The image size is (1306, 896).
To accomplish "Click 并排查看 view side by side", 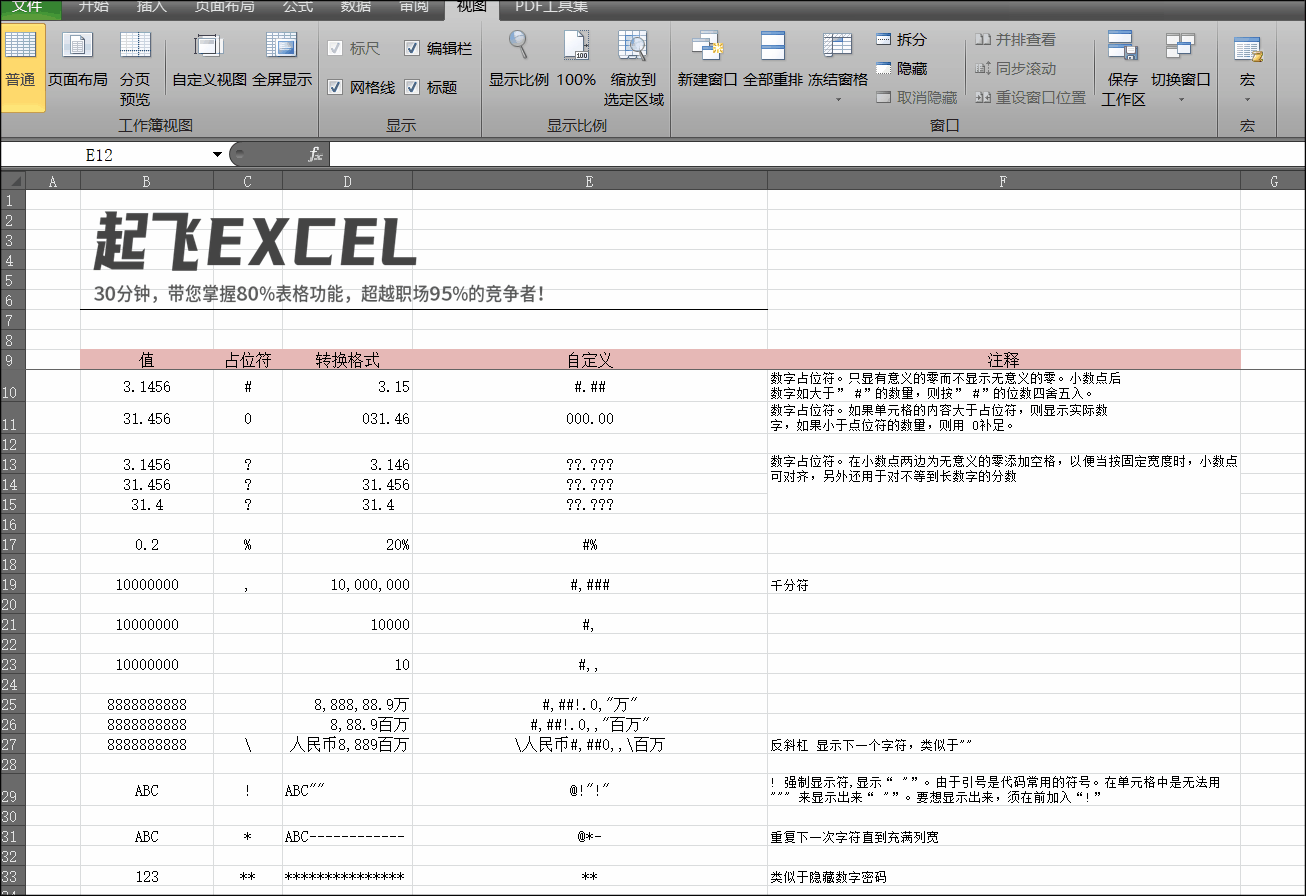I will pos(1014,40).
